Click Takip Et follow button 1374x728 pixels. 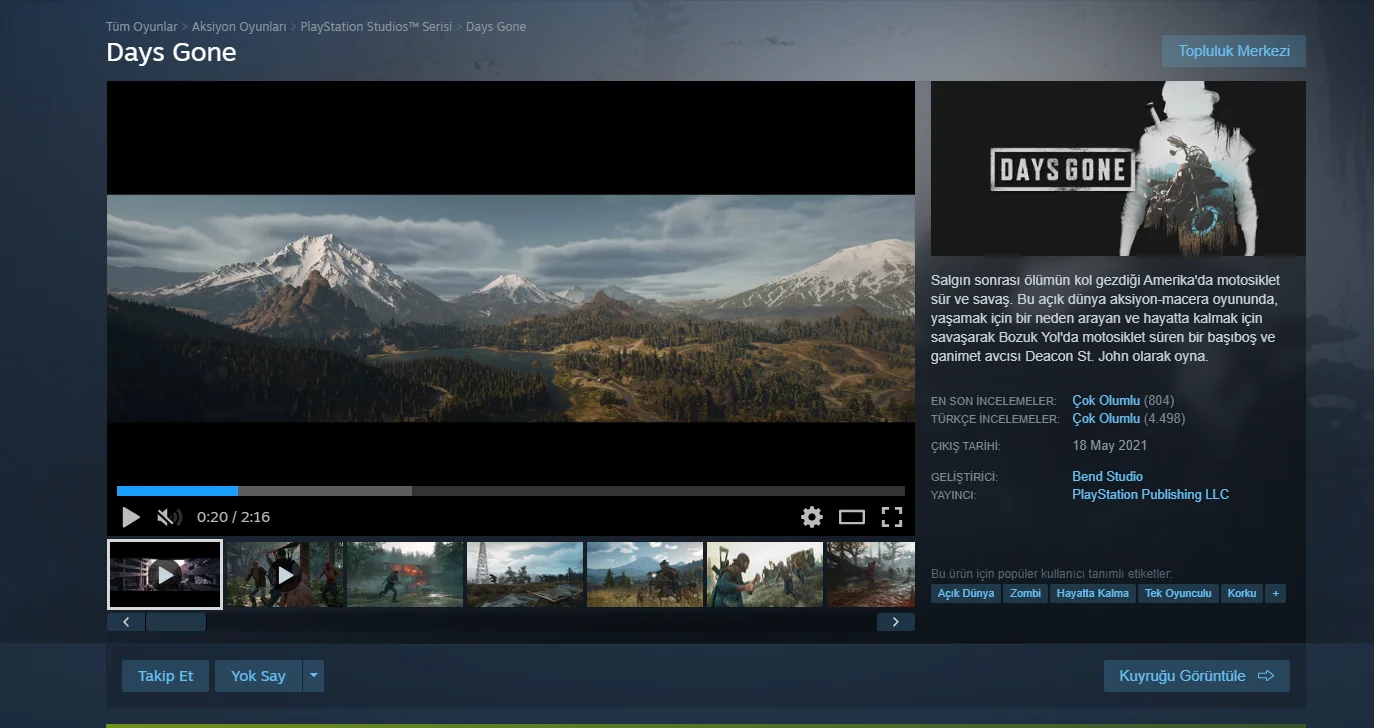tap(165, 676)
